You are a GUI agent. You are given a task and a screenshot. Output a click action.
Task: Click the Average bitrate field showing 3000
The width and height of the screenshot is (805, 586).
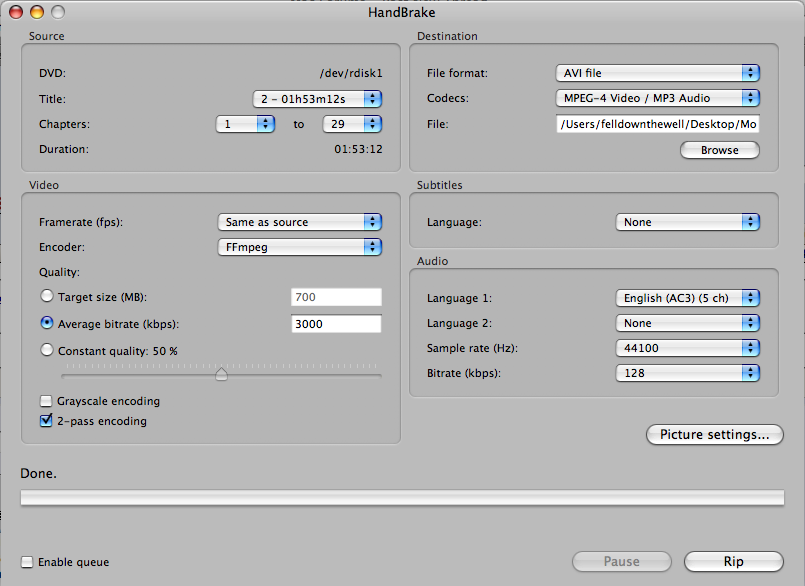pyautogui.click(x=336, y=324)
